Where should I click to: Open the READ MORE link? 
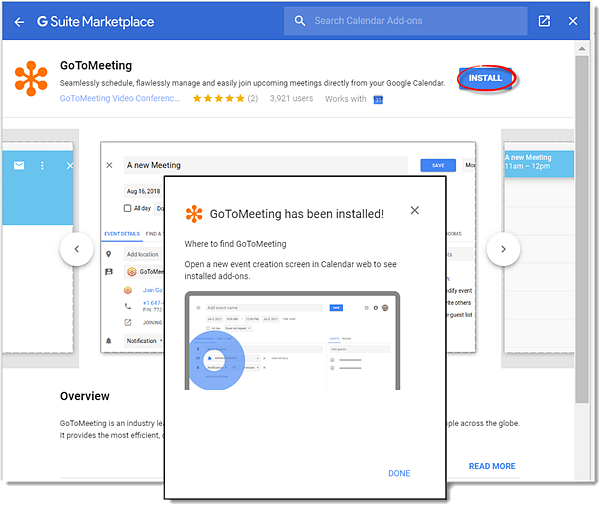492,466
